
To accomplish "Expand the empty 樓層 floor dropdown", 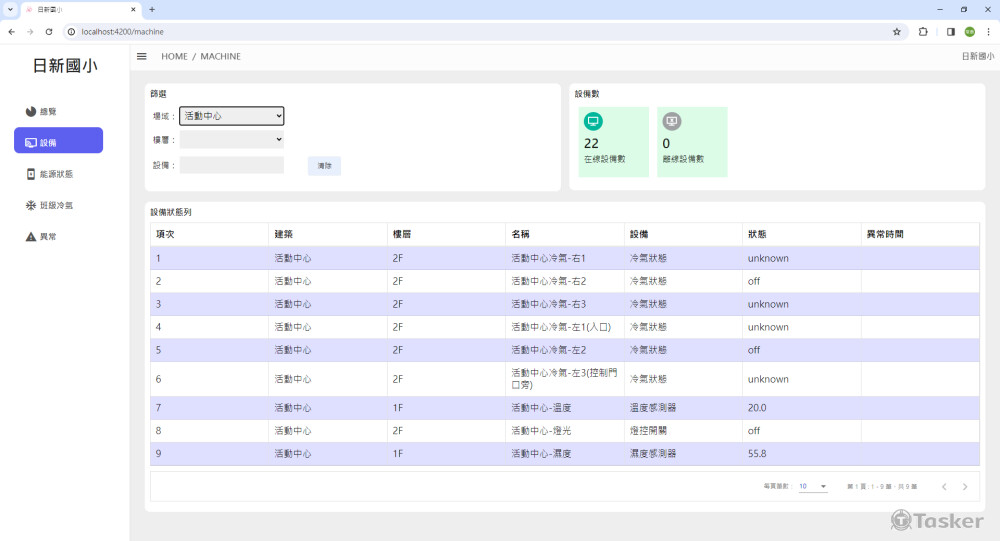I will click(231, 140).
